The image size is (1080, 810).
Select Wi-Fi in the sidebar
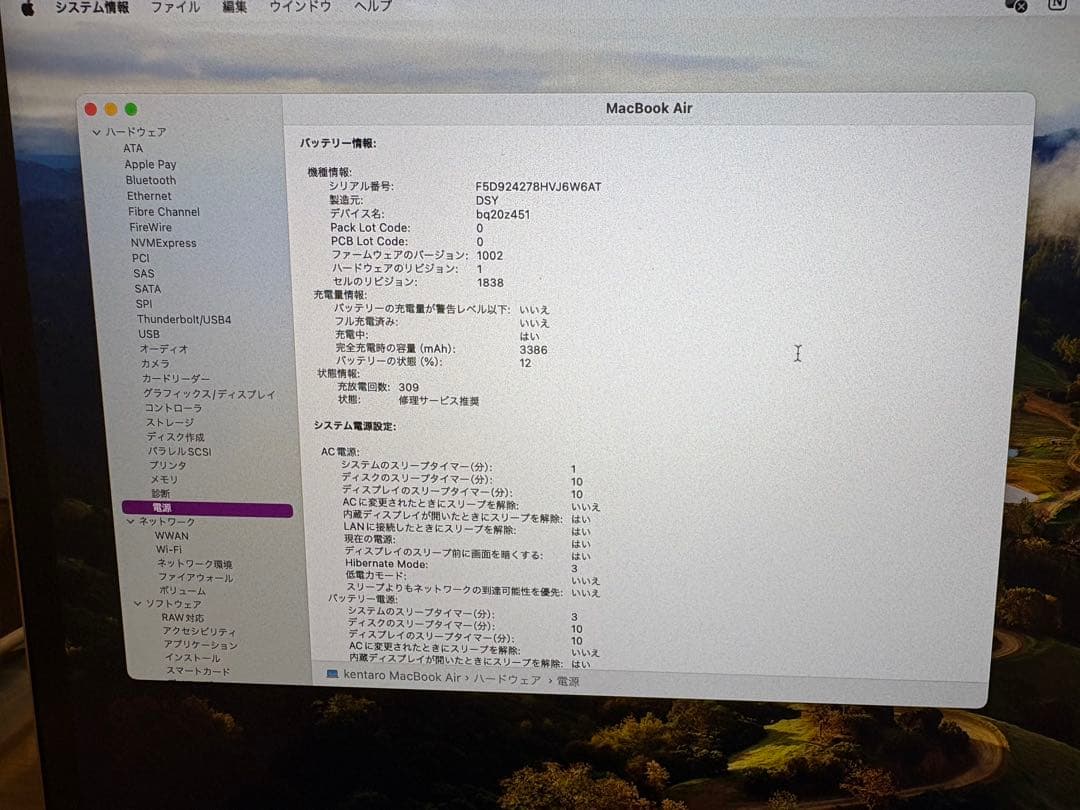(x=169, y=549)
